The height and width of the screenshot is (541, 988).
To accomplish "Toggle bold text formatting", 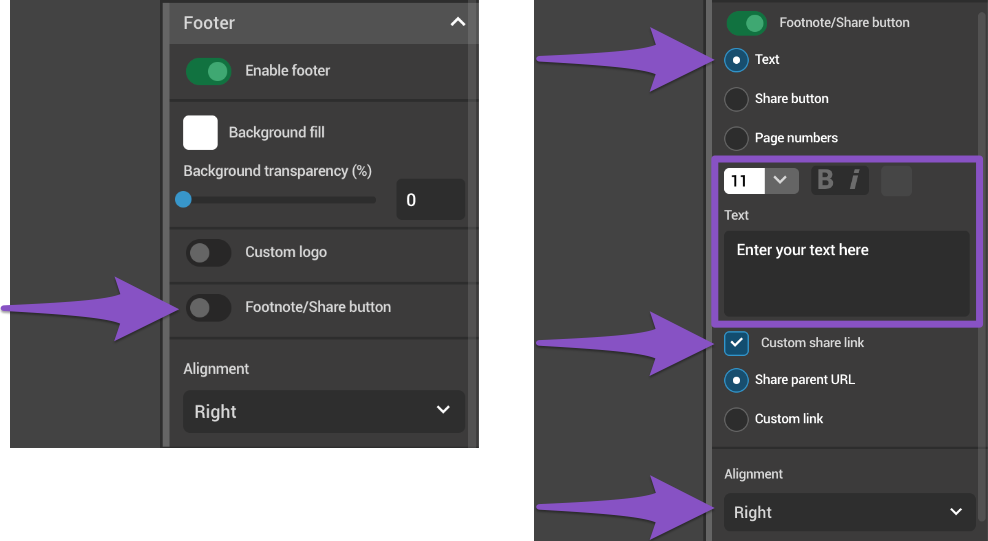I will pyautogui.click(x=825, y=180).
